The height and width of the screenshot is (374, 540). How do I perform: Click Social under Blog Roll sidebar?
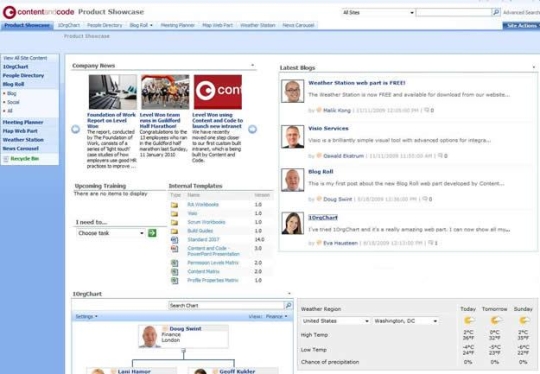tap(13, 102)
